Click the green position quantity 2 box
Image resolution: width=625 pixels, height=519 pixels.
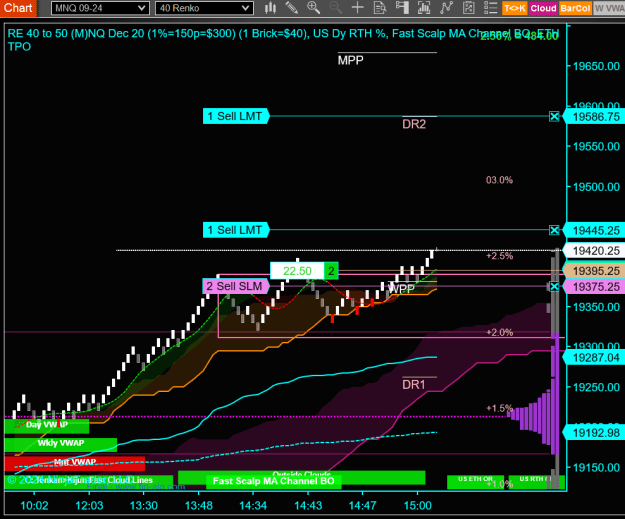click(x=331, y=271)
